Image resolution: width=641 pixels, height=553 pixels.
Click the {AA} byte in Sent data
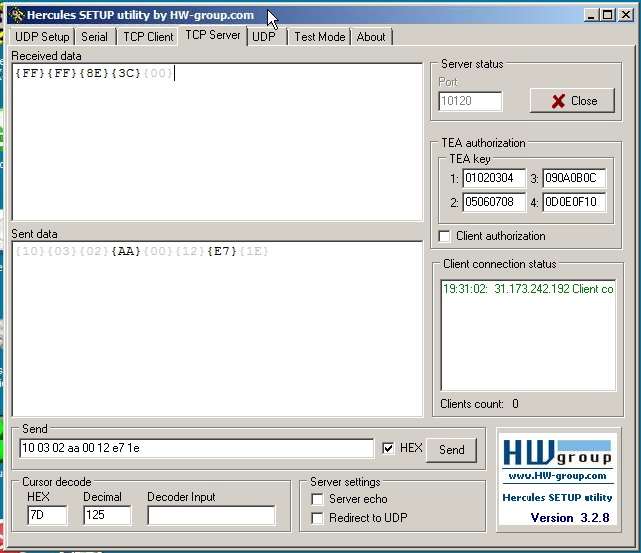(x=126, y=251)
